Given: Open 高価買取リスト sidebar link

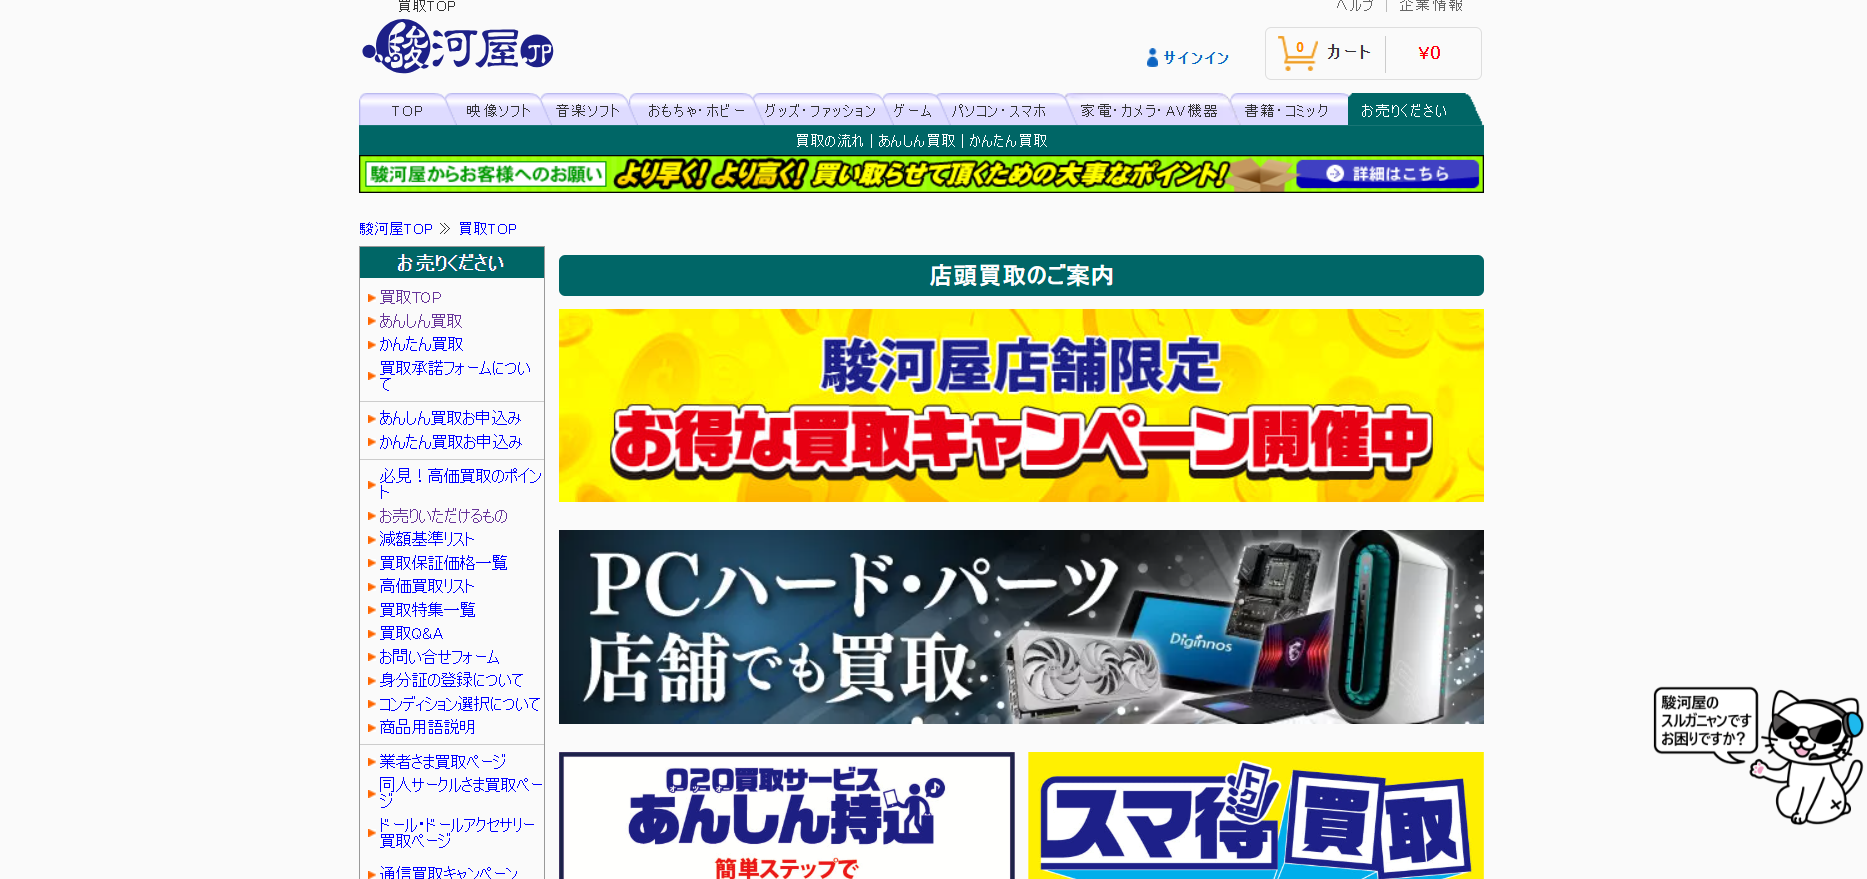Looking at the screenshot, I should click(427, 586).
